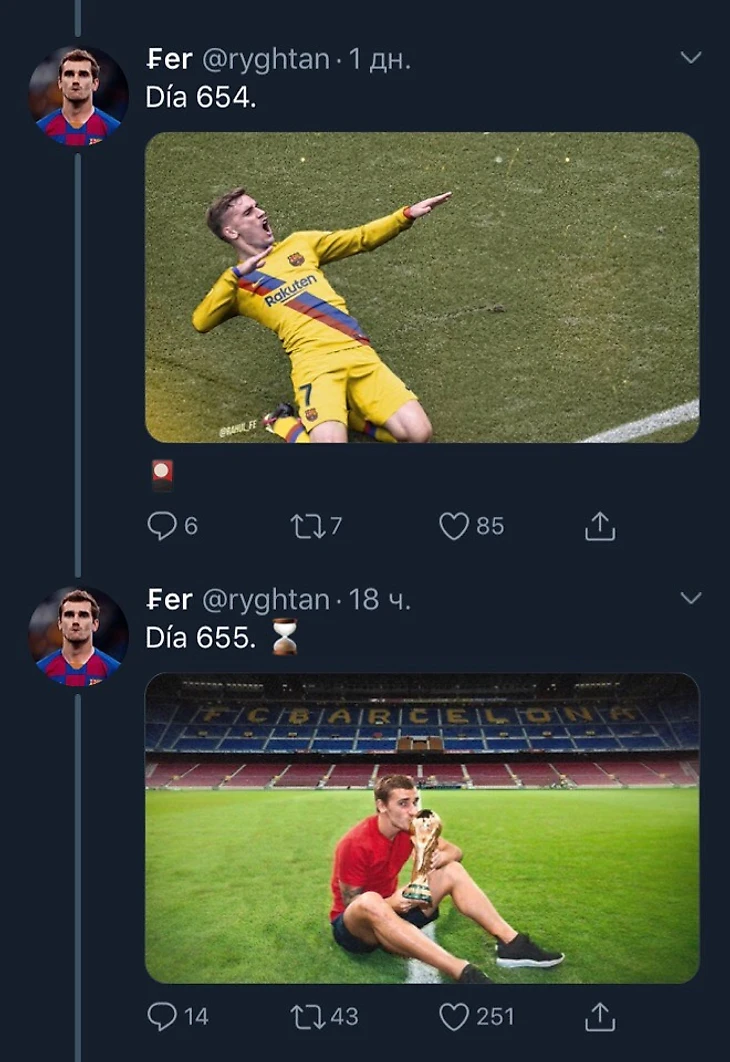Open tweet options chevron on Día 654 tweet

(x=691, y=58)
